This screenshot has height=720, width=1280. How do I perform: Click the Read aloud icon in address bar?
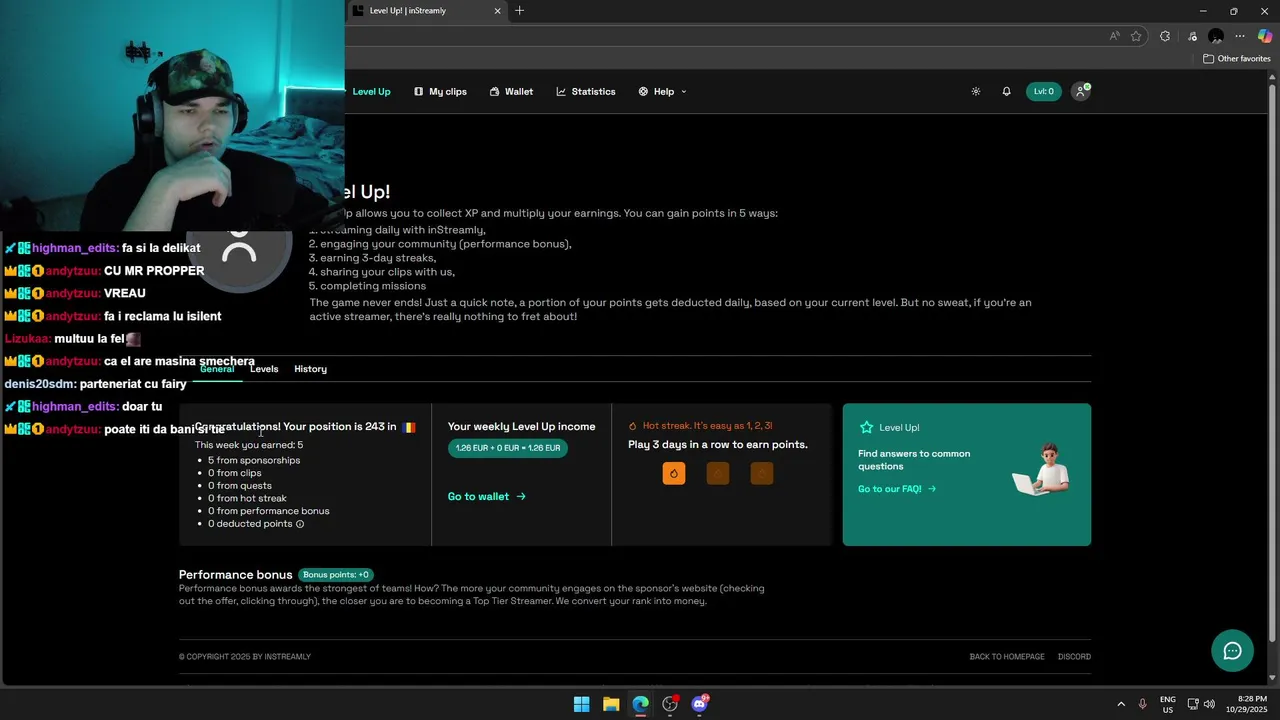click(x=1114, y=36)
